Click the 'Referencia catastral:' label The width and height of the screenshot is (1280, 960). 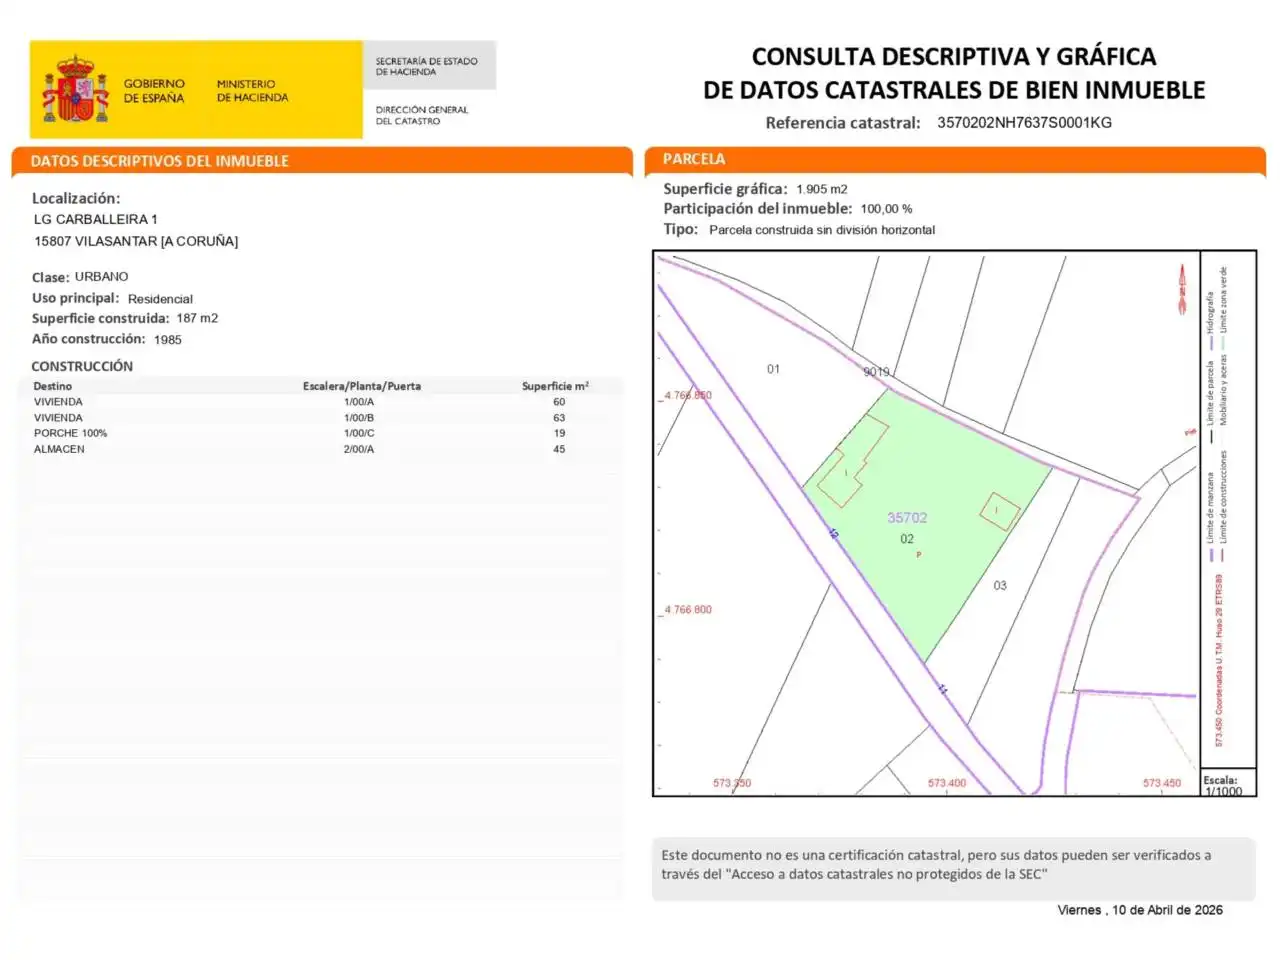tap(842, 123)
